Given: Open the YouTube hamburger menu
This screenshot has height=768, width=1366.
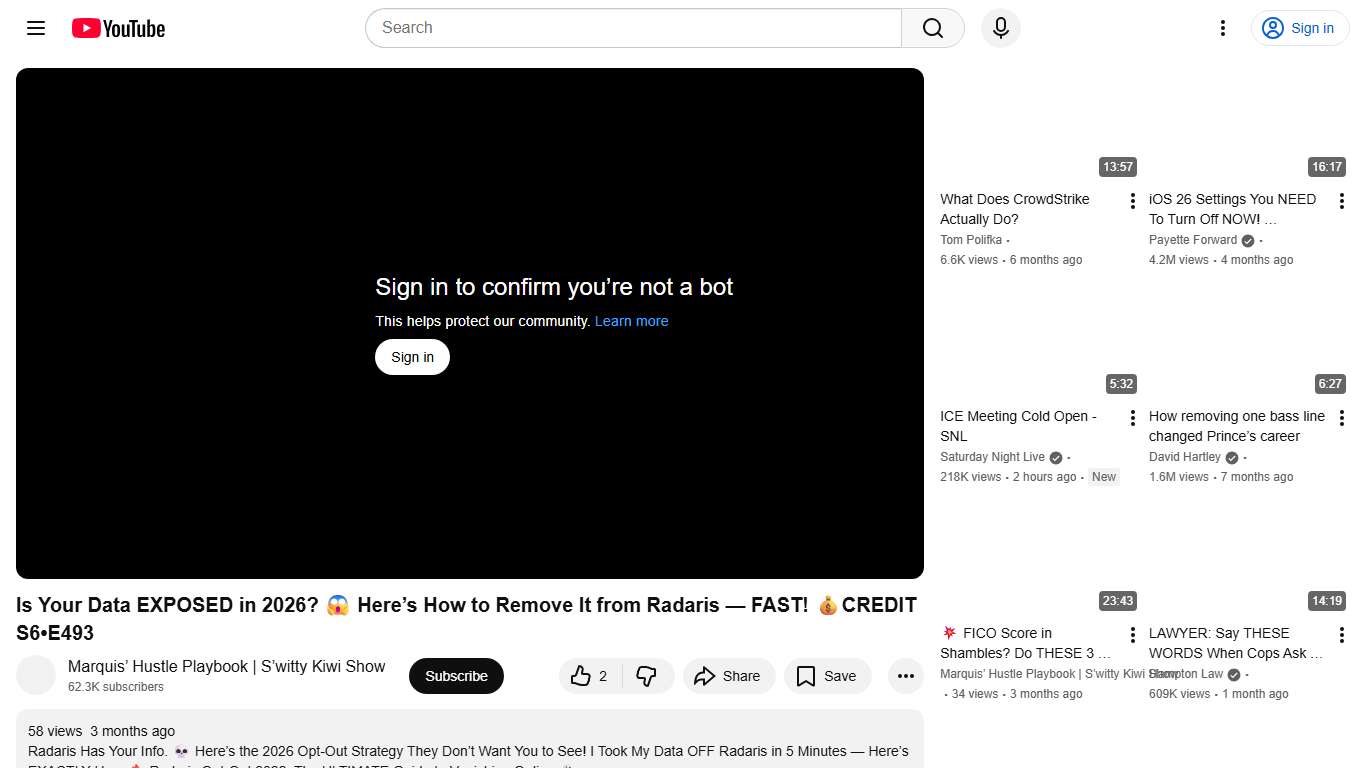Looking at the screenshot, I should (35, 28).
